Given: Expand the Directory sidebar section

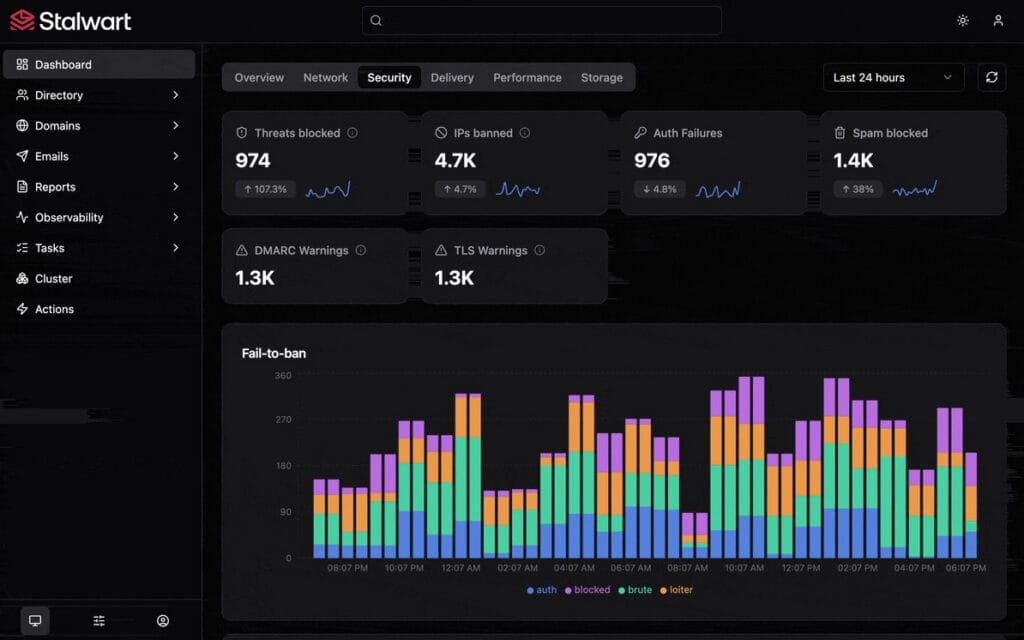Looking at the screenshot, I should [x=60, y=95].
